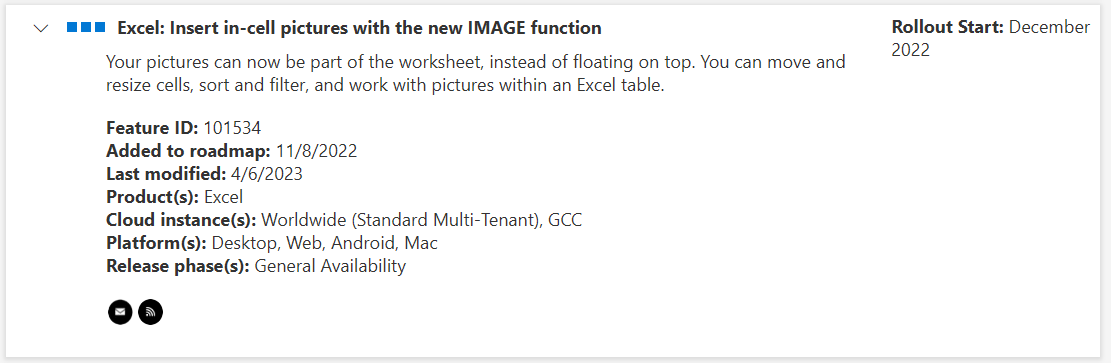Viewport: 1111px width, 363px height.
Task: Click the Last modified date 4/6/2023
Action: point(266,174)
